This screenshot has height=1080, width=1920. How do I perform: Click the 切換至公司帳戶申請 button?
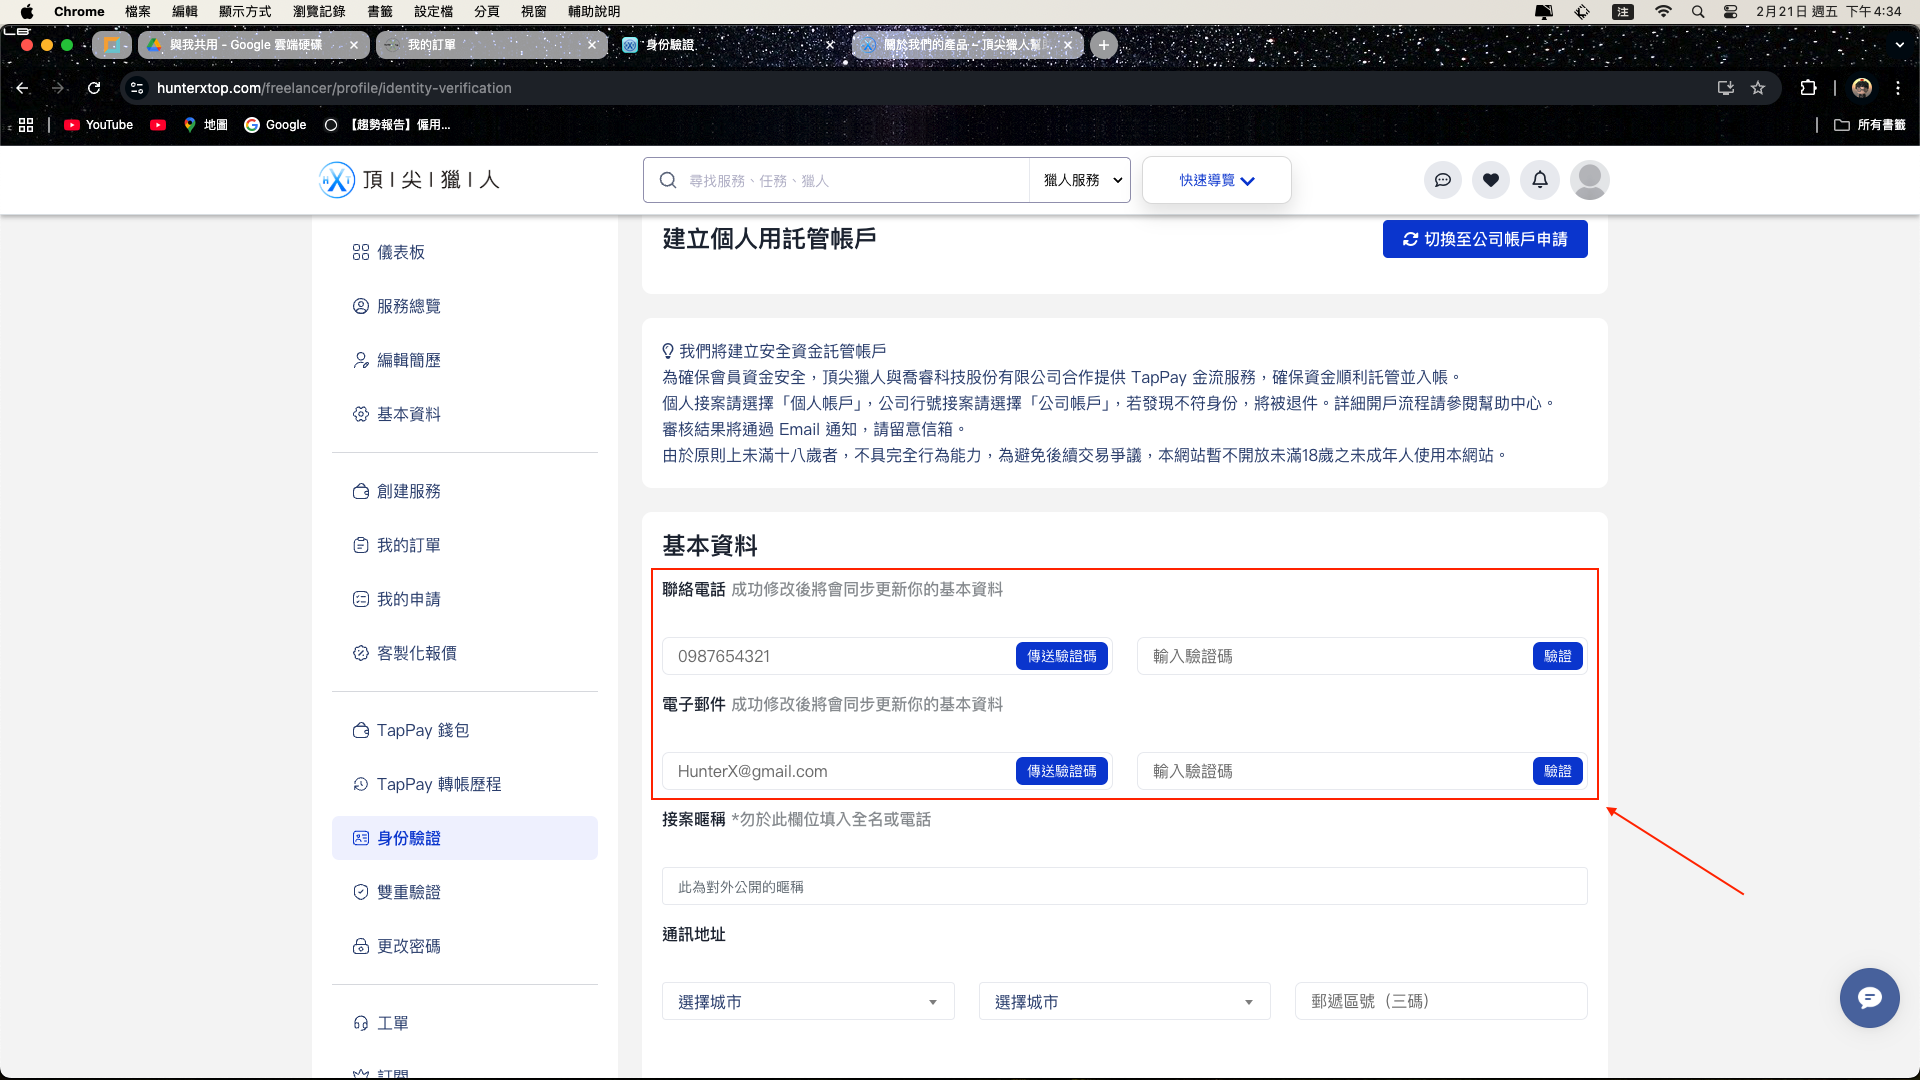pyautogui.click(x=1484, y=239)
